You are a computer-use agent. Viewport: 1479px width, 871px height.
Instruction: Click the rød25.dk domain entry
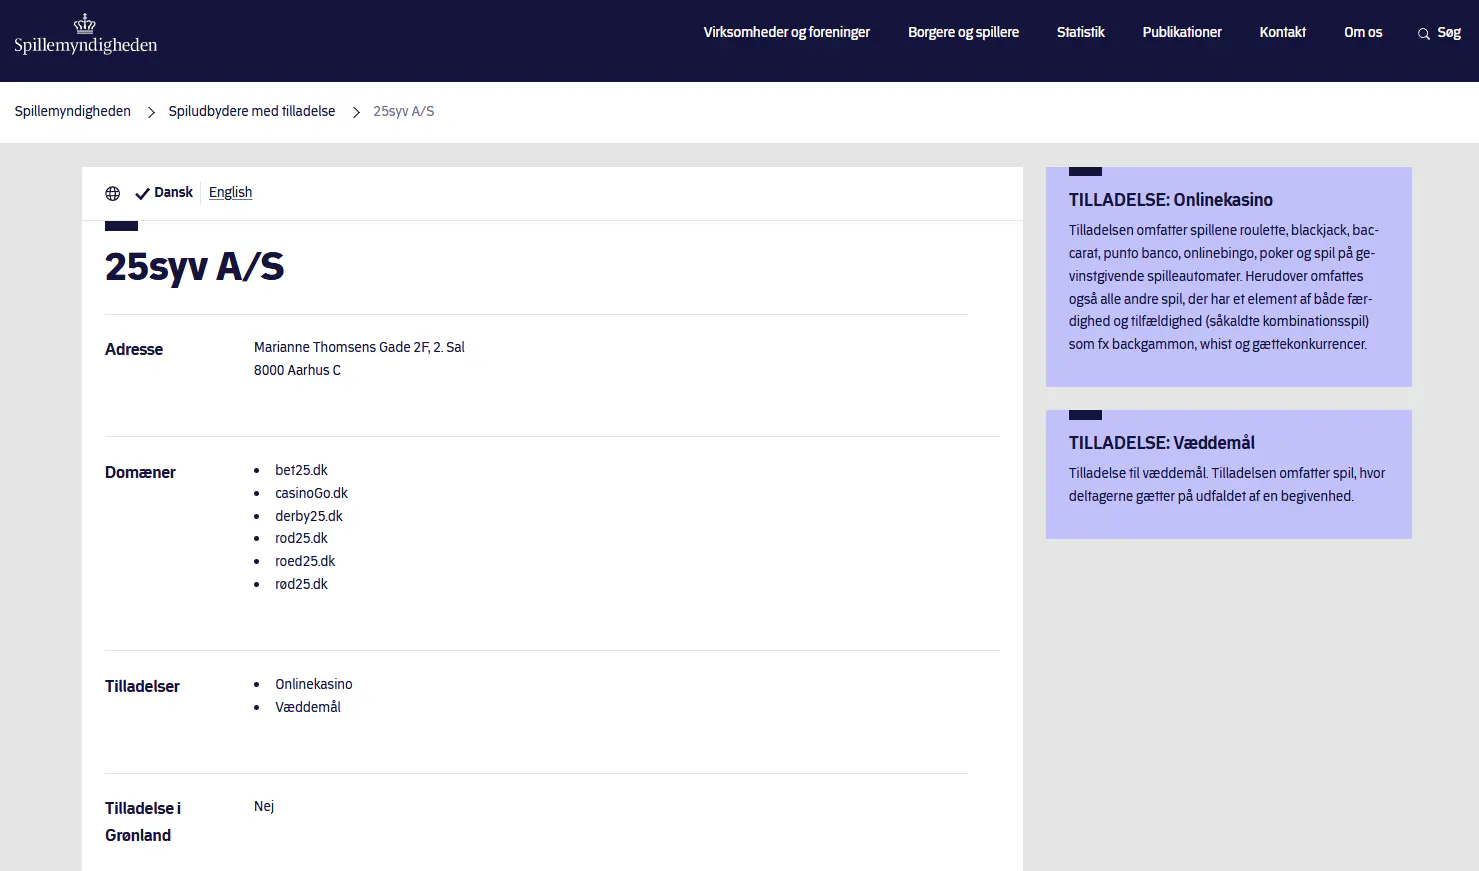pos(301,584)
